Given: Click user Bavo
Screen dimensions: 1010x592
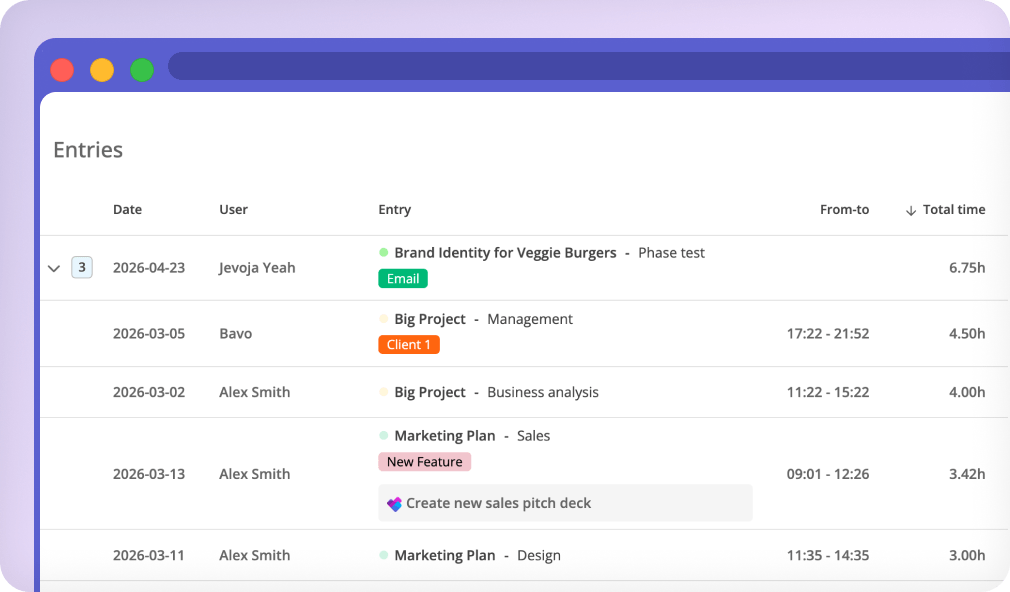Looking at the screenshot, I should (236, 334).
